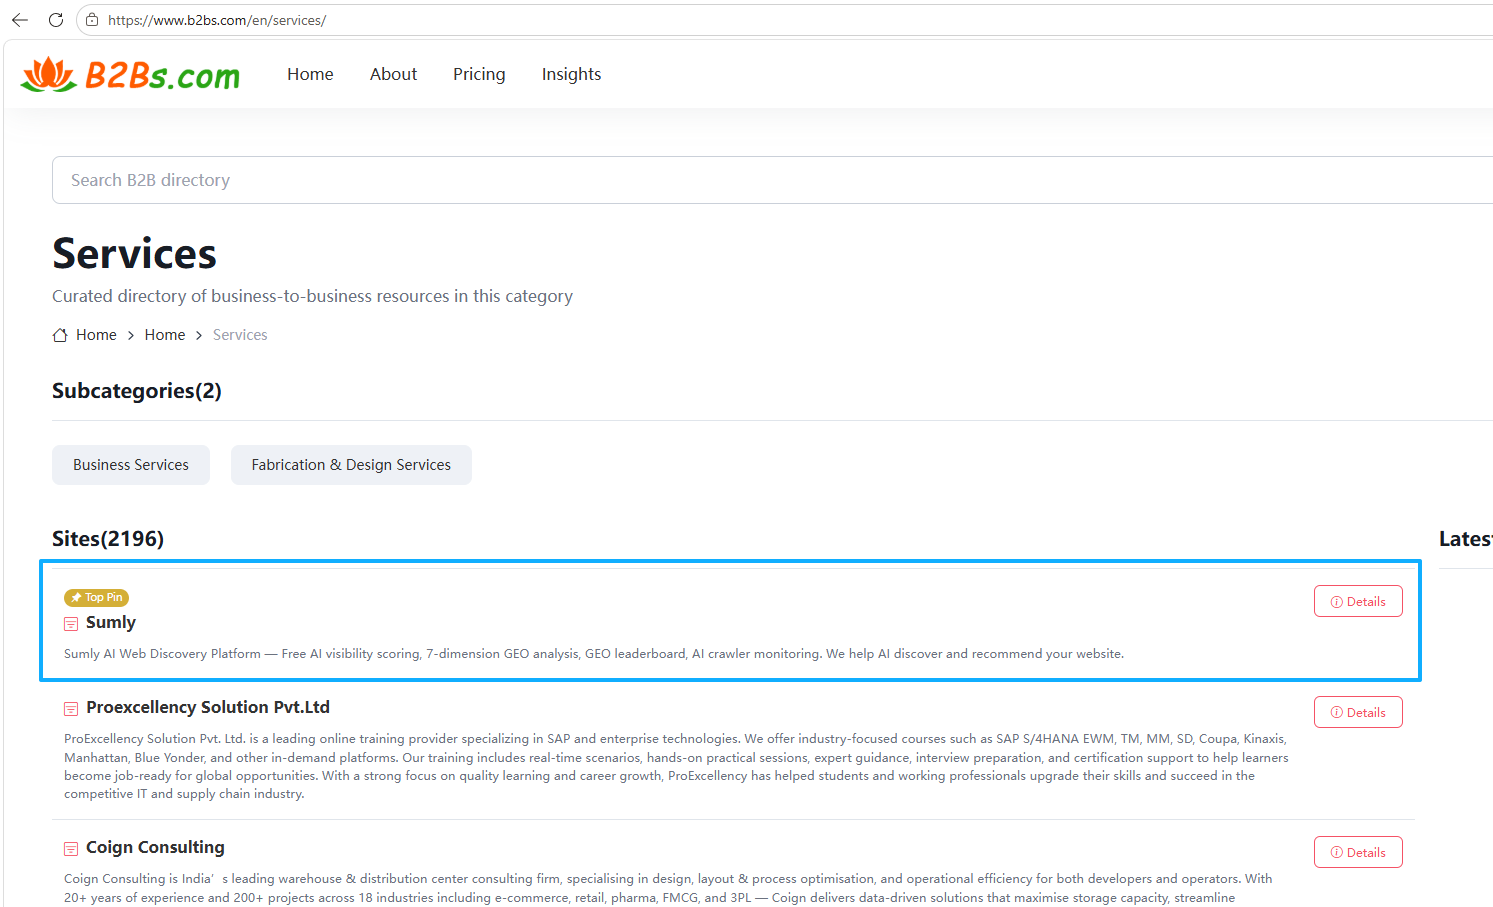Click the browser back arrow
Viewport: 1493px width, 907px height.
[20, 20]
